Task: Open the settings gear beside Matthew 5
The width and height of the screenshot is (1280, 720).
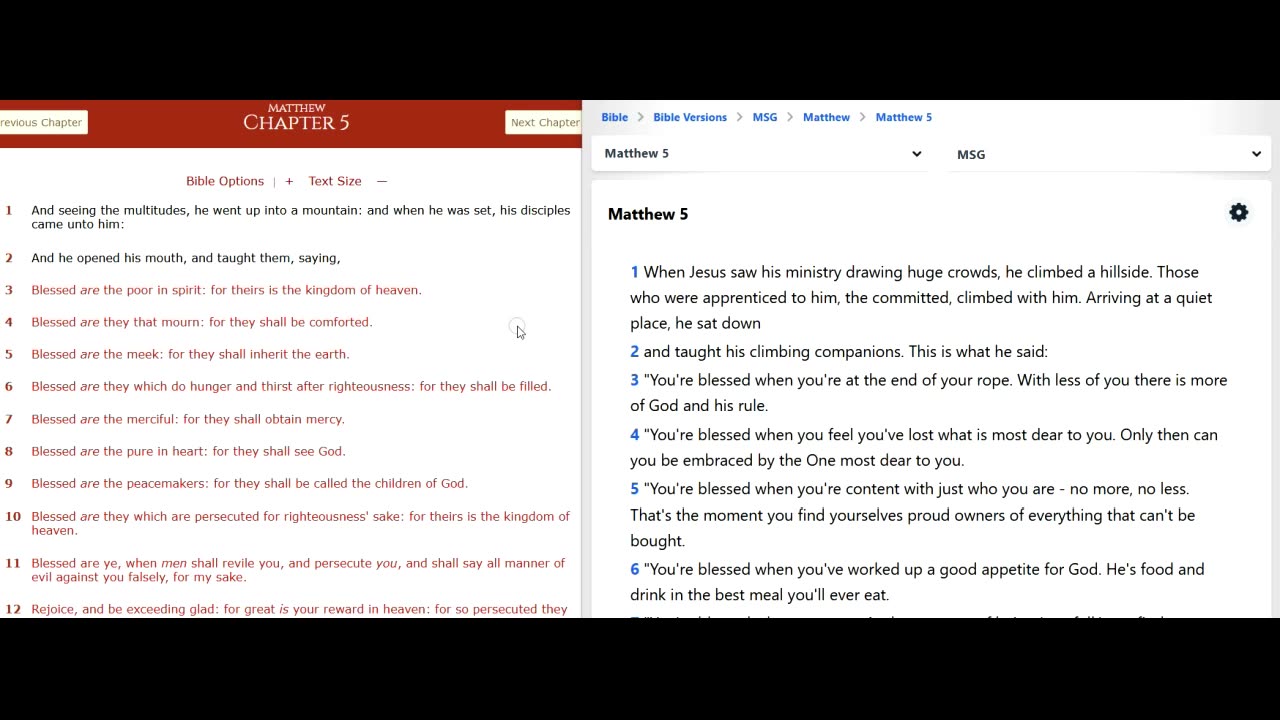Action: point(1238,212)
